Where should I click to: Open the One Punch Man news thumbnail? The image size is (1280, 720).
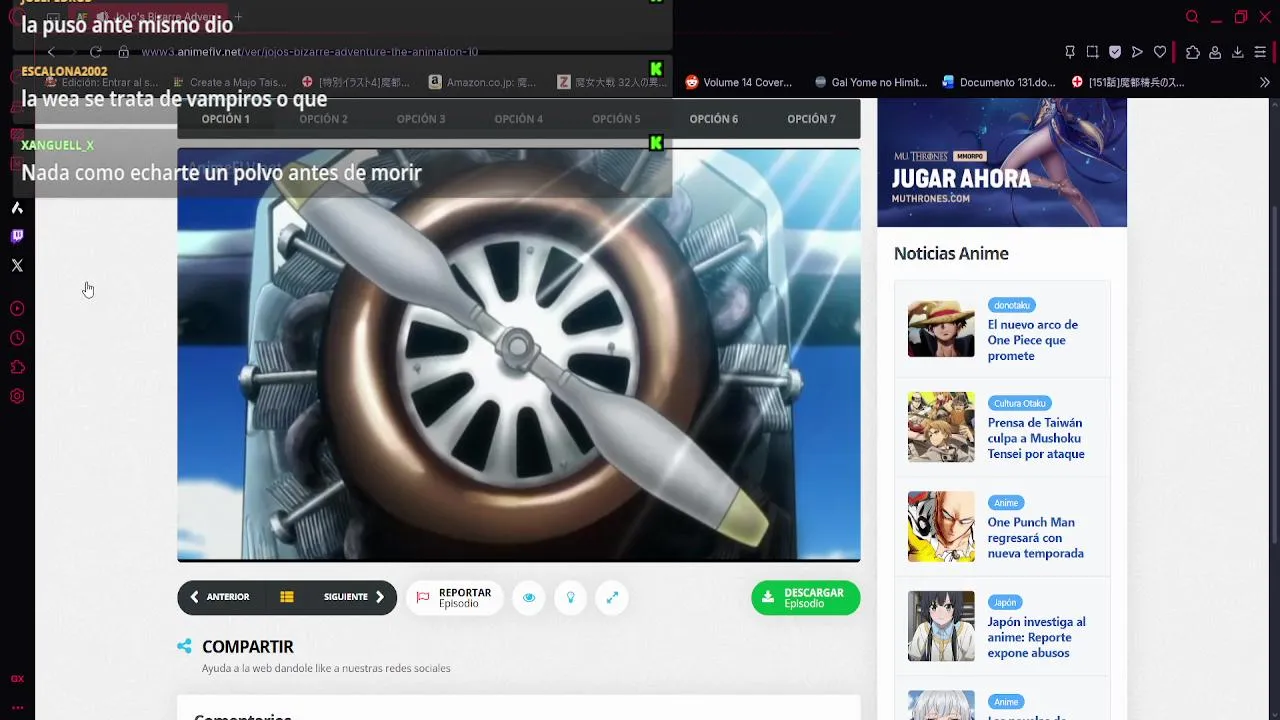941,527
